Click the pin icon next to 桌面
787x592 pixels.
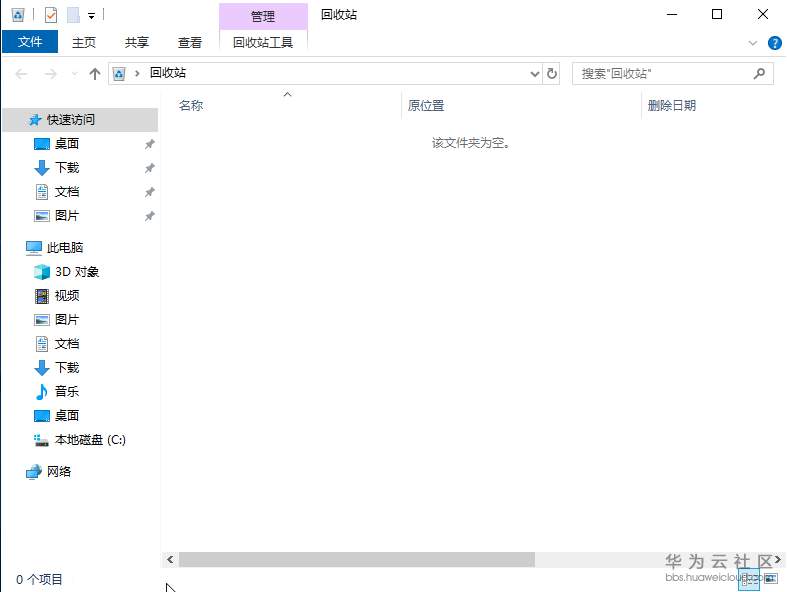[150, 144]
